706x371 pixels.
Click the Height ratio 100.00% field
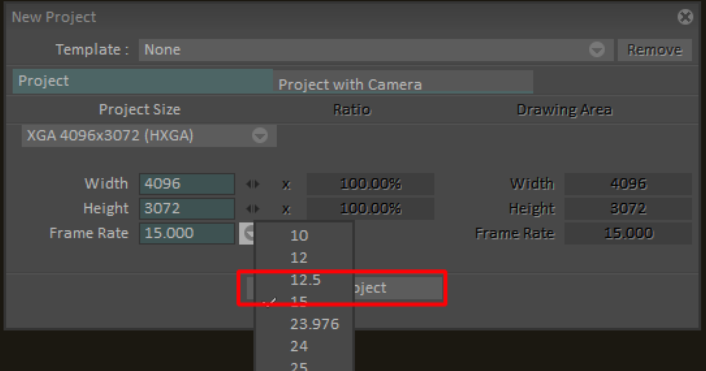(370, 208)
